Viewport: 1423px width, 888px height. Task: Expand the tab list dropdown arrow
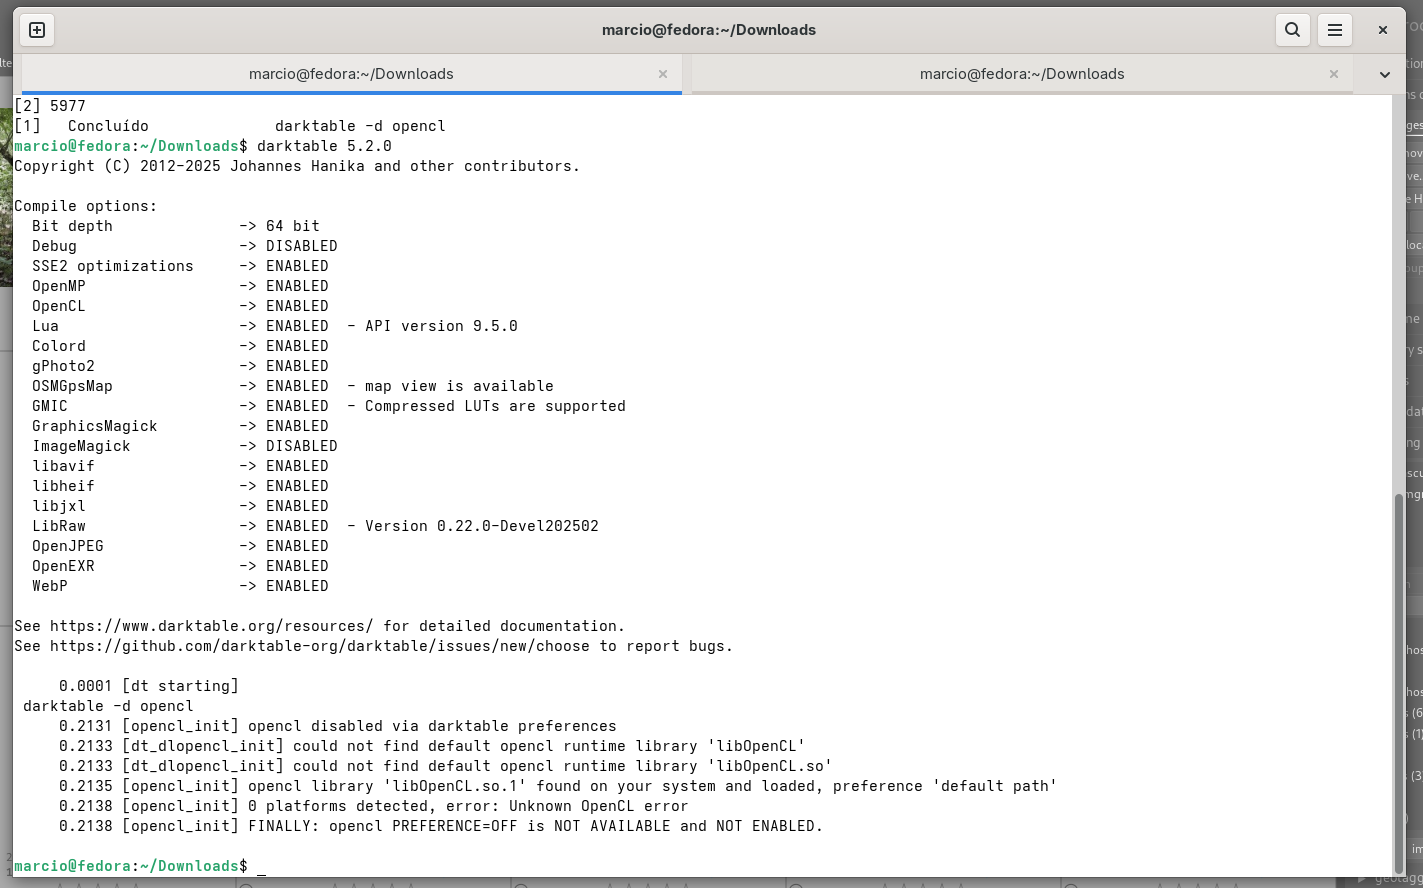1385,74
